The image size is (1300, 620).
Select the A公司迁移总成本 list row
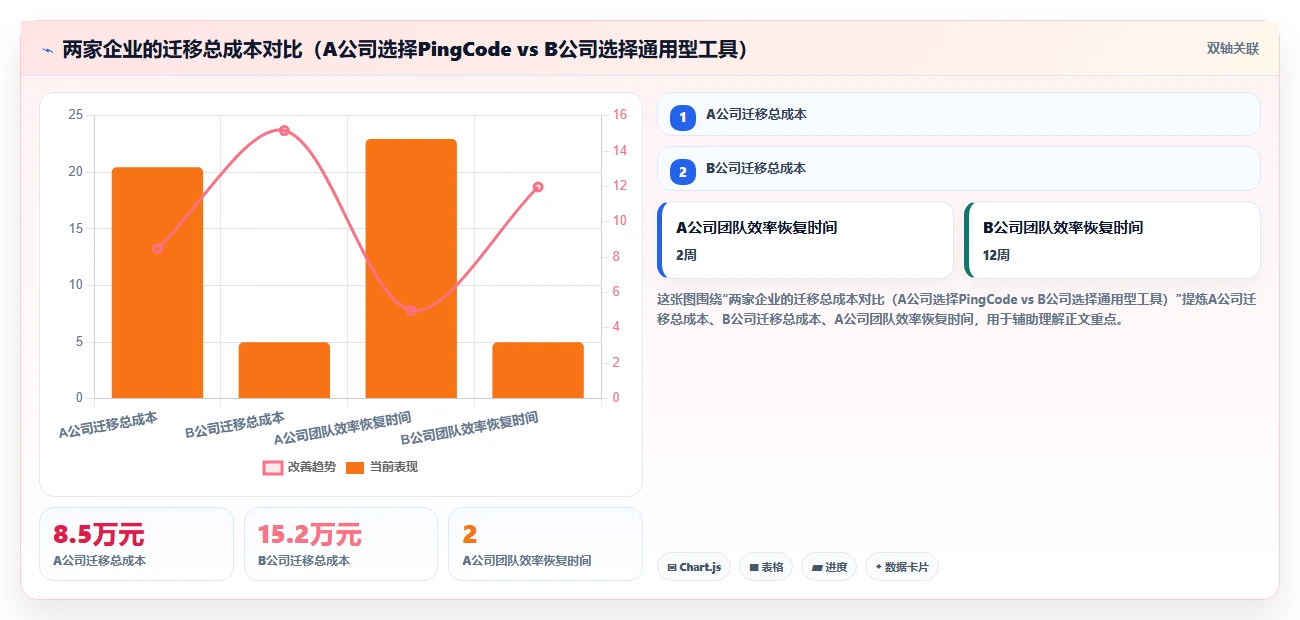[958, 114]
